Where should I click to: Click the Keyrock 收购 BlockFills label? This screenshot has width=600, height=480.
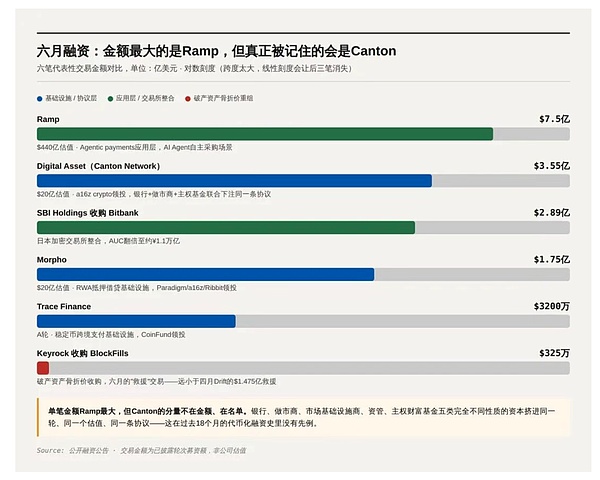click(x=83, y=353)
